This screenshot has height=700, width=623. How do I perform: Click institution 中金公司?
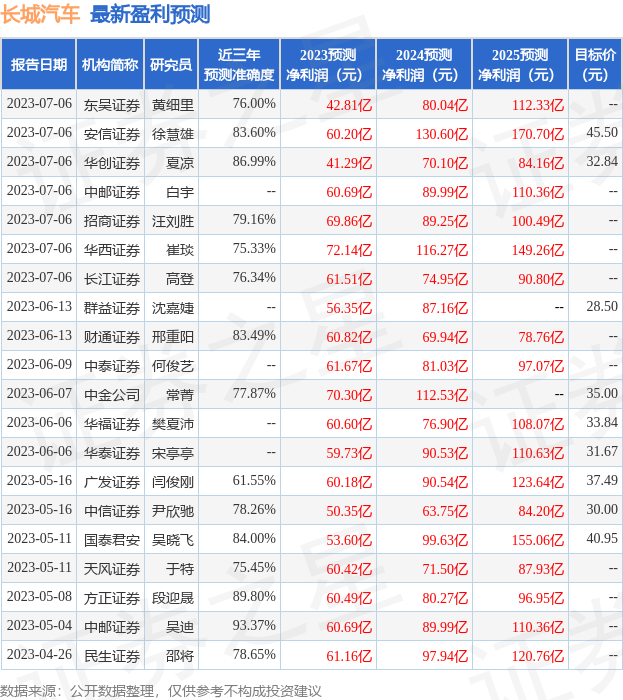pos(112,395)
